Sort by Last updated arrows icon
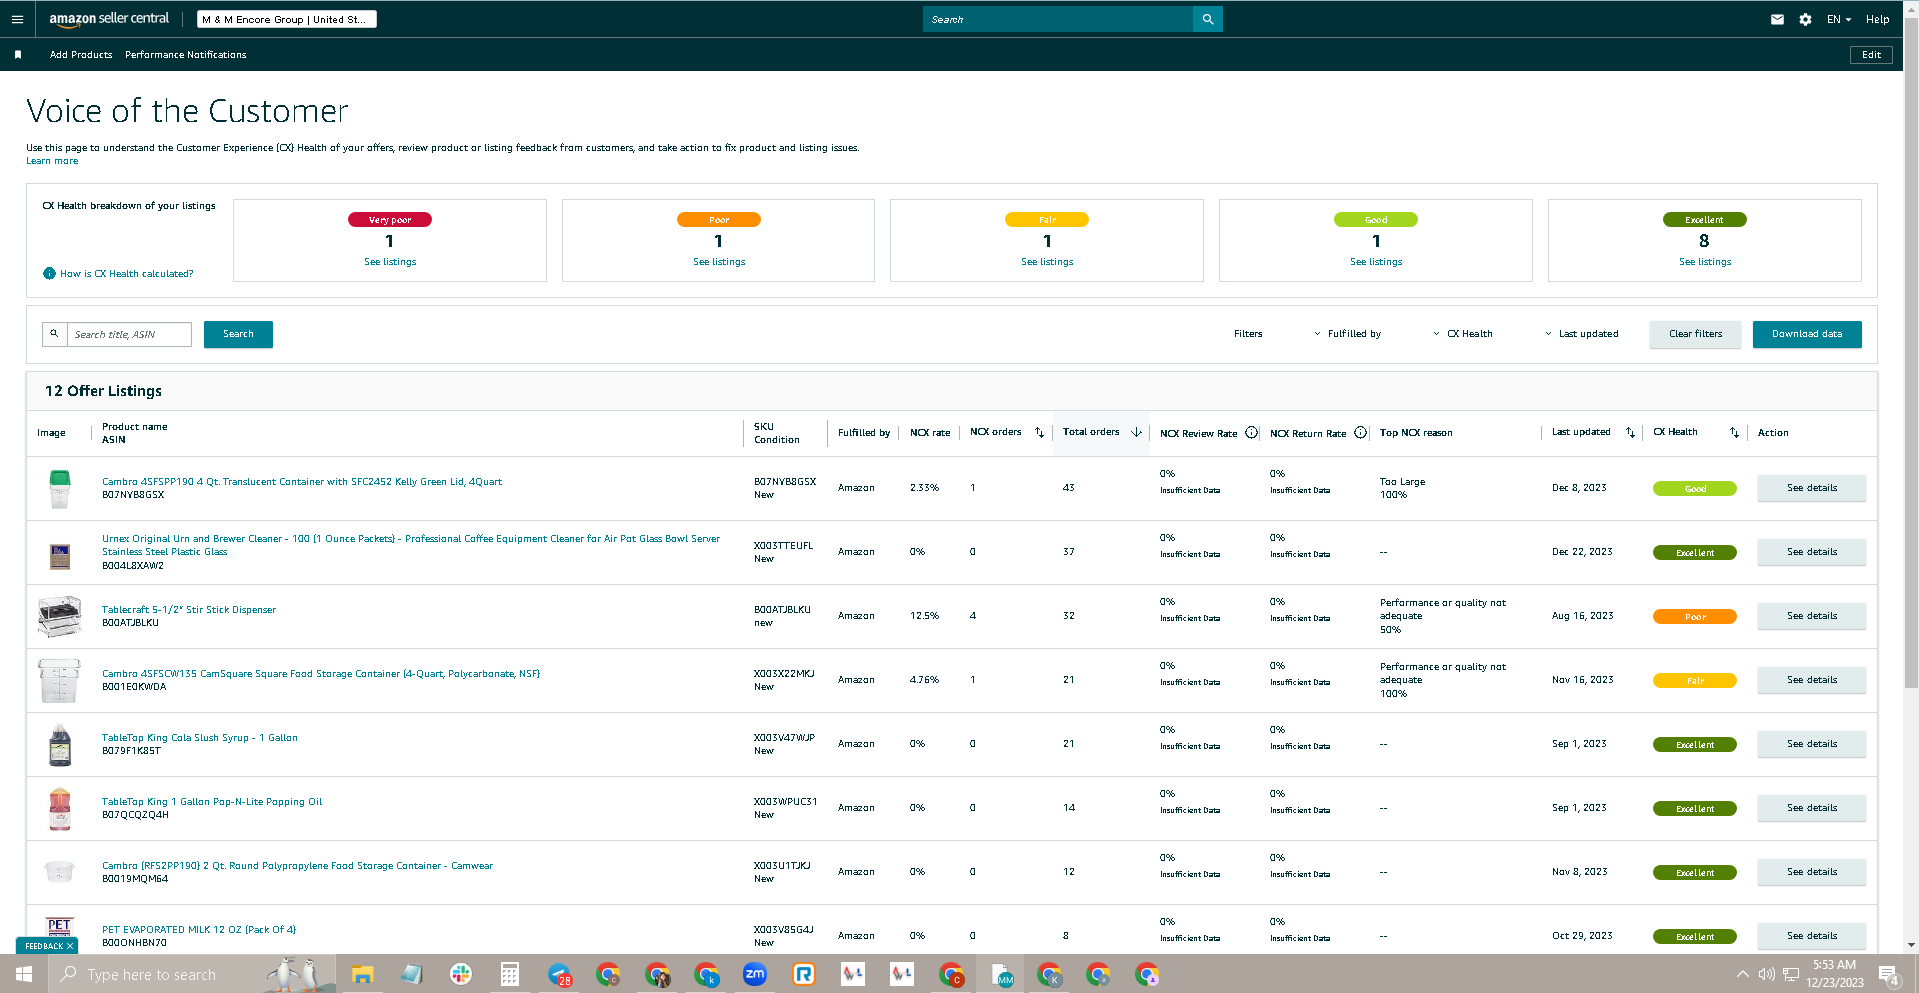 click(x=1630, y=433)
